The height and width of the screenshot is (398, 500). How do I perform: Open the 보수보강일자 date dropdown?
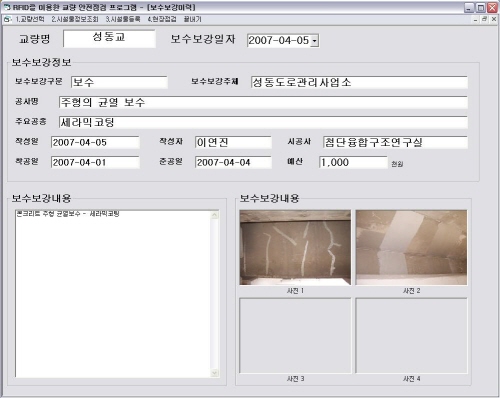[x=315, y=41]
